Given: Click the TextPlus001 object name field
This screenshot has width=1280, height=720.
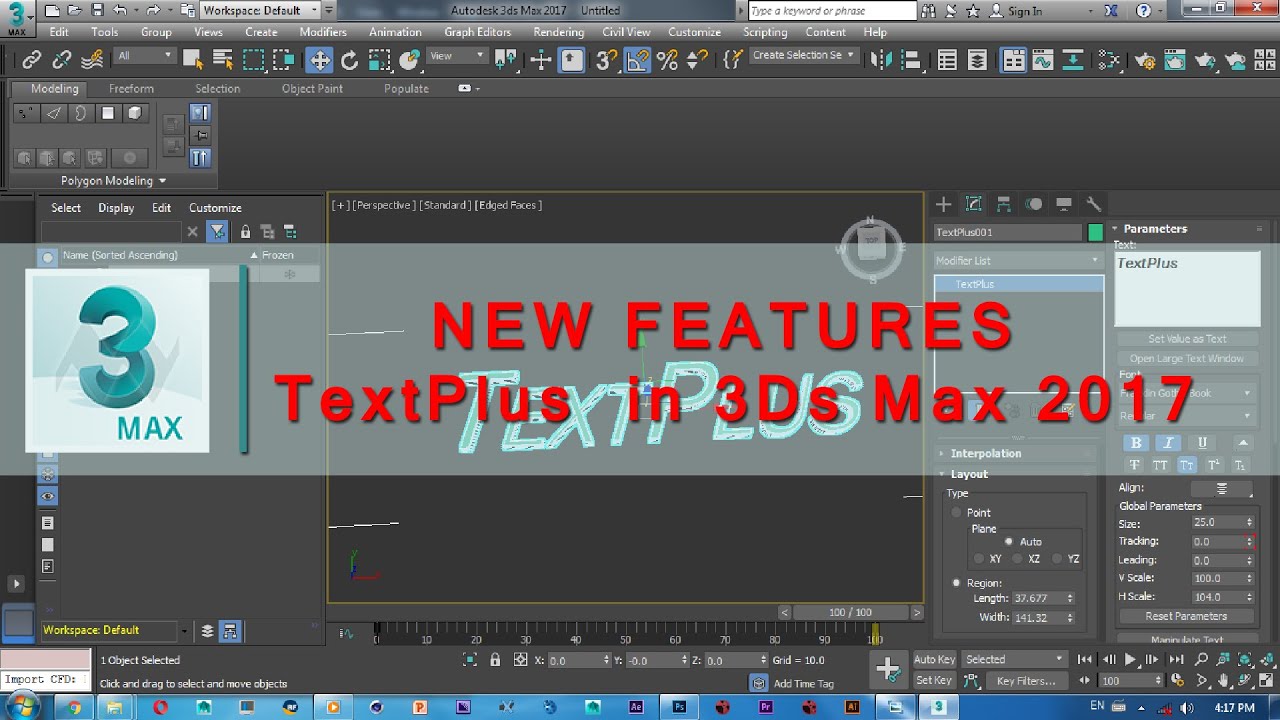Looking at the screenshot, I should click(x=1008, y=232).
